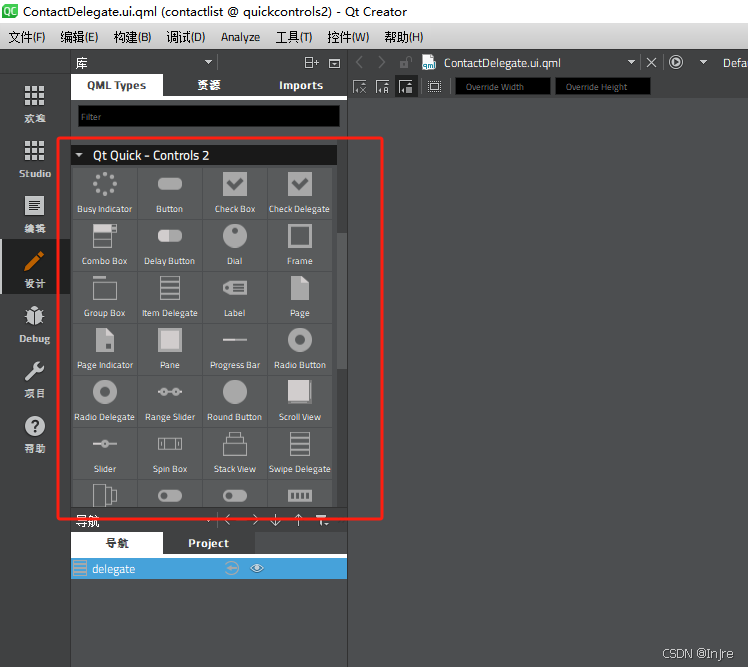748x667 pixels.
Task: Select the Check Box component
Action: pyautogui.click(x=235, y=193)
